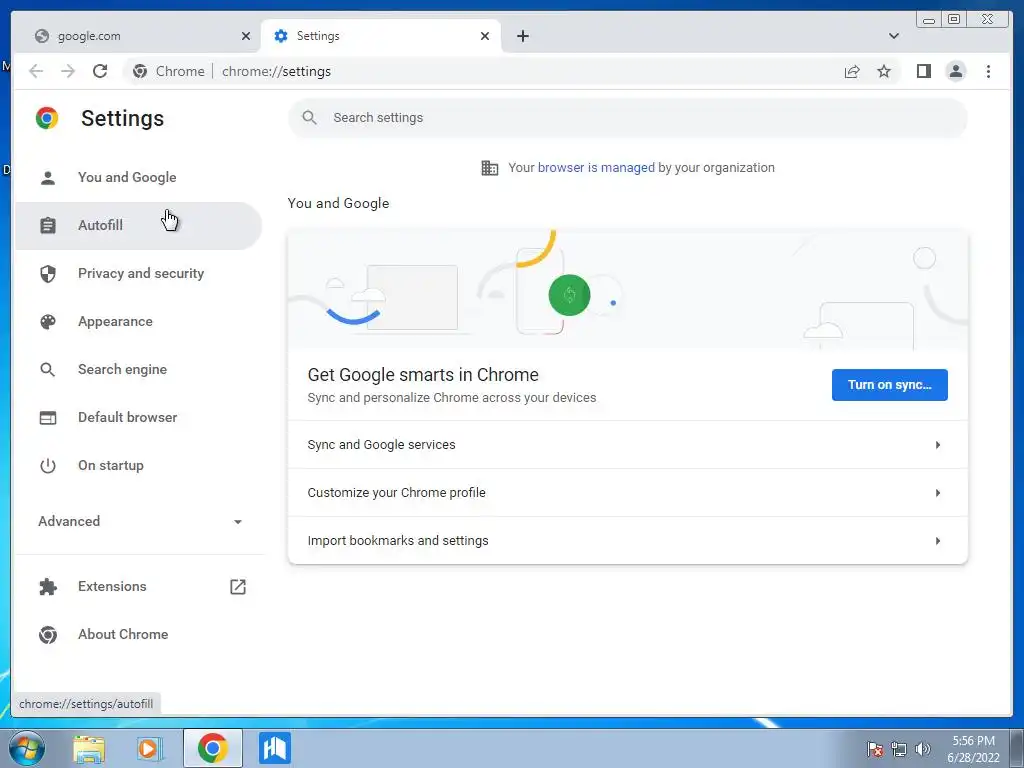Click the organization building icon
The width and height of the screenshot is (1024, 768).
click(490, 168)
